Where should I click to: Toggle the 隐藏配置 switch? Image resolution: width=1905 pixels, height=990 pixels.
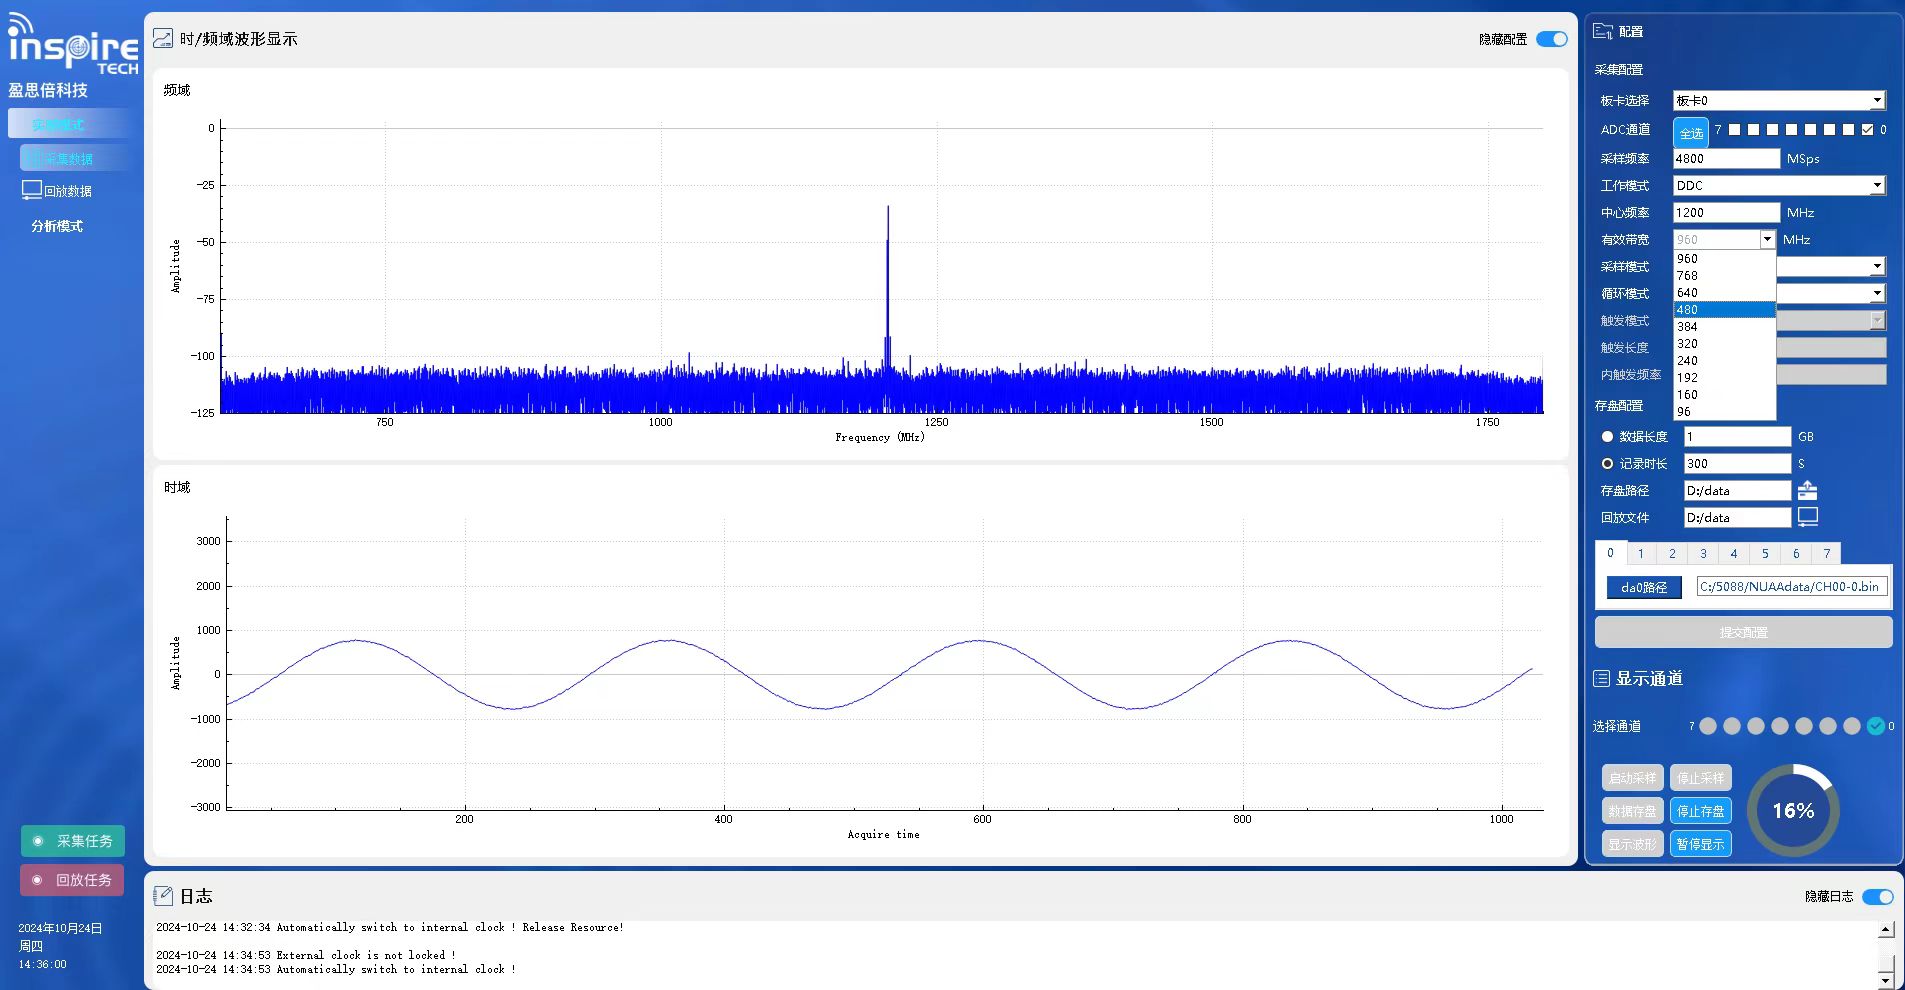click(x=1551, y=39)
